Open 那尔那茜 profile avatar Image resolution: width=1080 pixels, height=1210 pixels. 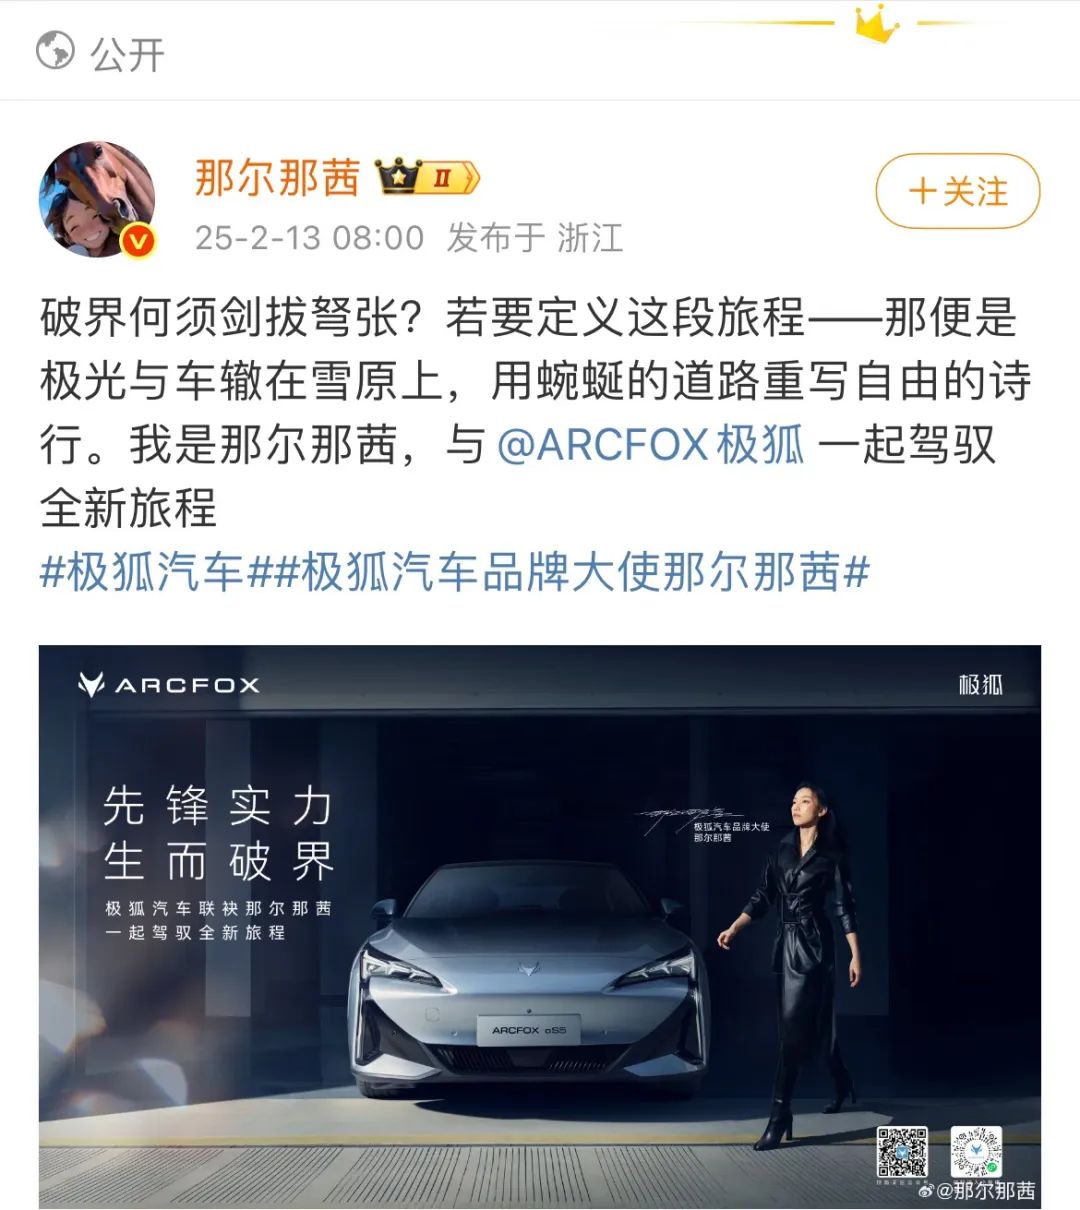coord(97,199)
